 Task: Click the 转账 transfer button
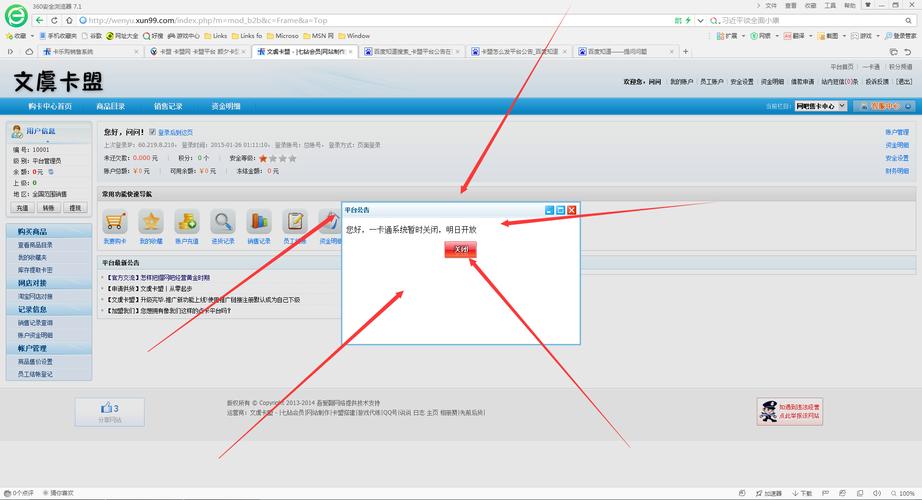tap(49, 208)
